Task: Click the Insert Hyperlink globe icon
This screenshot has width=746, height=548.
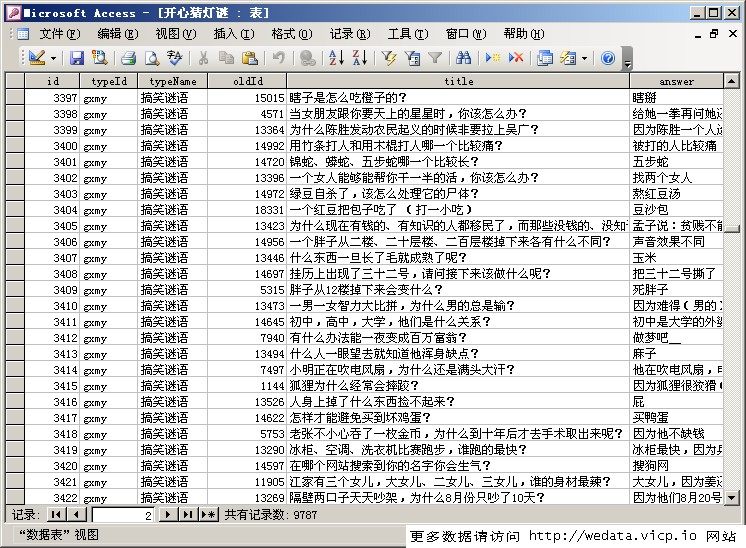Action: click(x=308, y=58)
